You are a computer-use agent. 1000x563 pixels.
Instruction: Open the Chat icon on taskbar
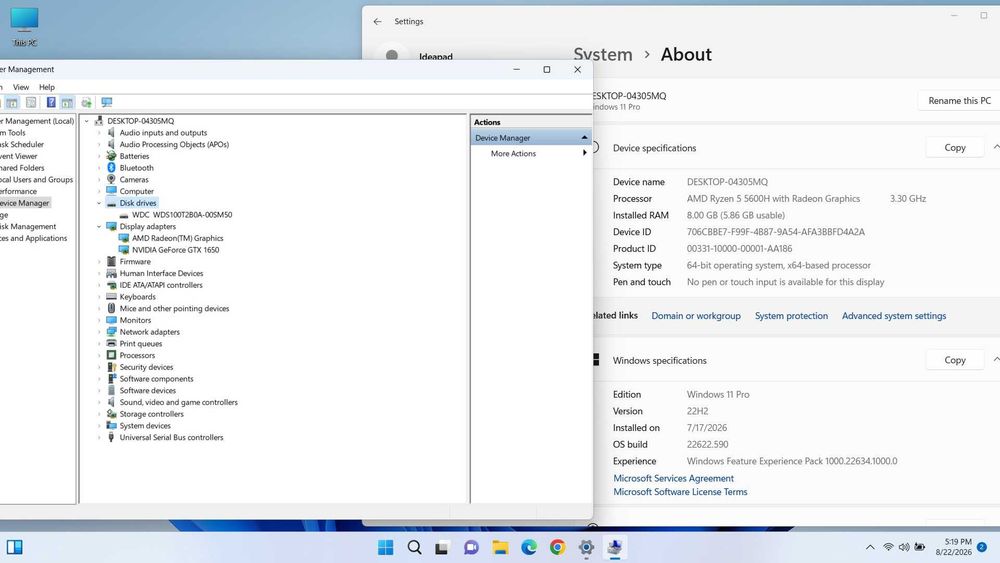point(471,547)
